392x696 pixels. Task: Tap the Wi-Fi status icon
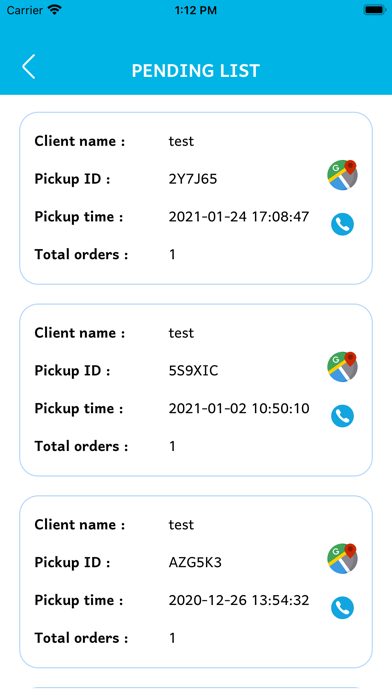[55, 10]
